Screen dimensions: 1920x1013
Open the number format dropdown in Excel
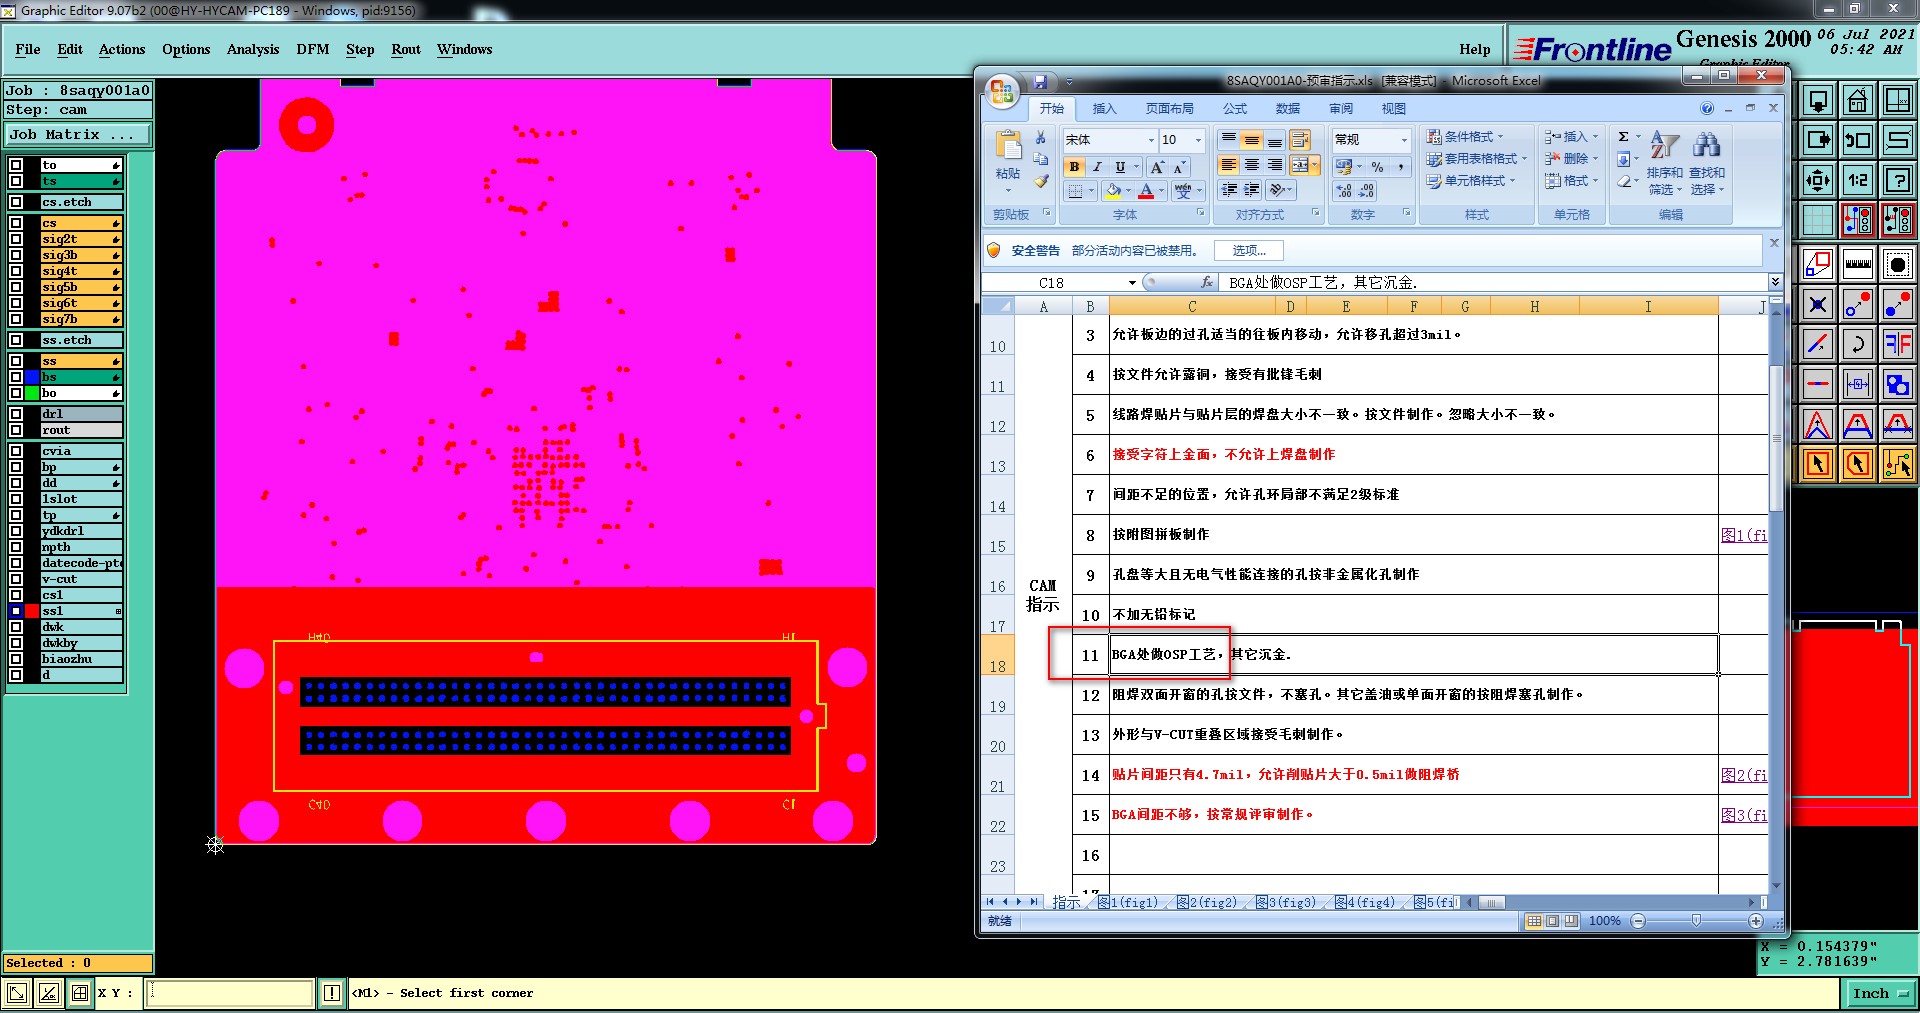point(1404,140)
